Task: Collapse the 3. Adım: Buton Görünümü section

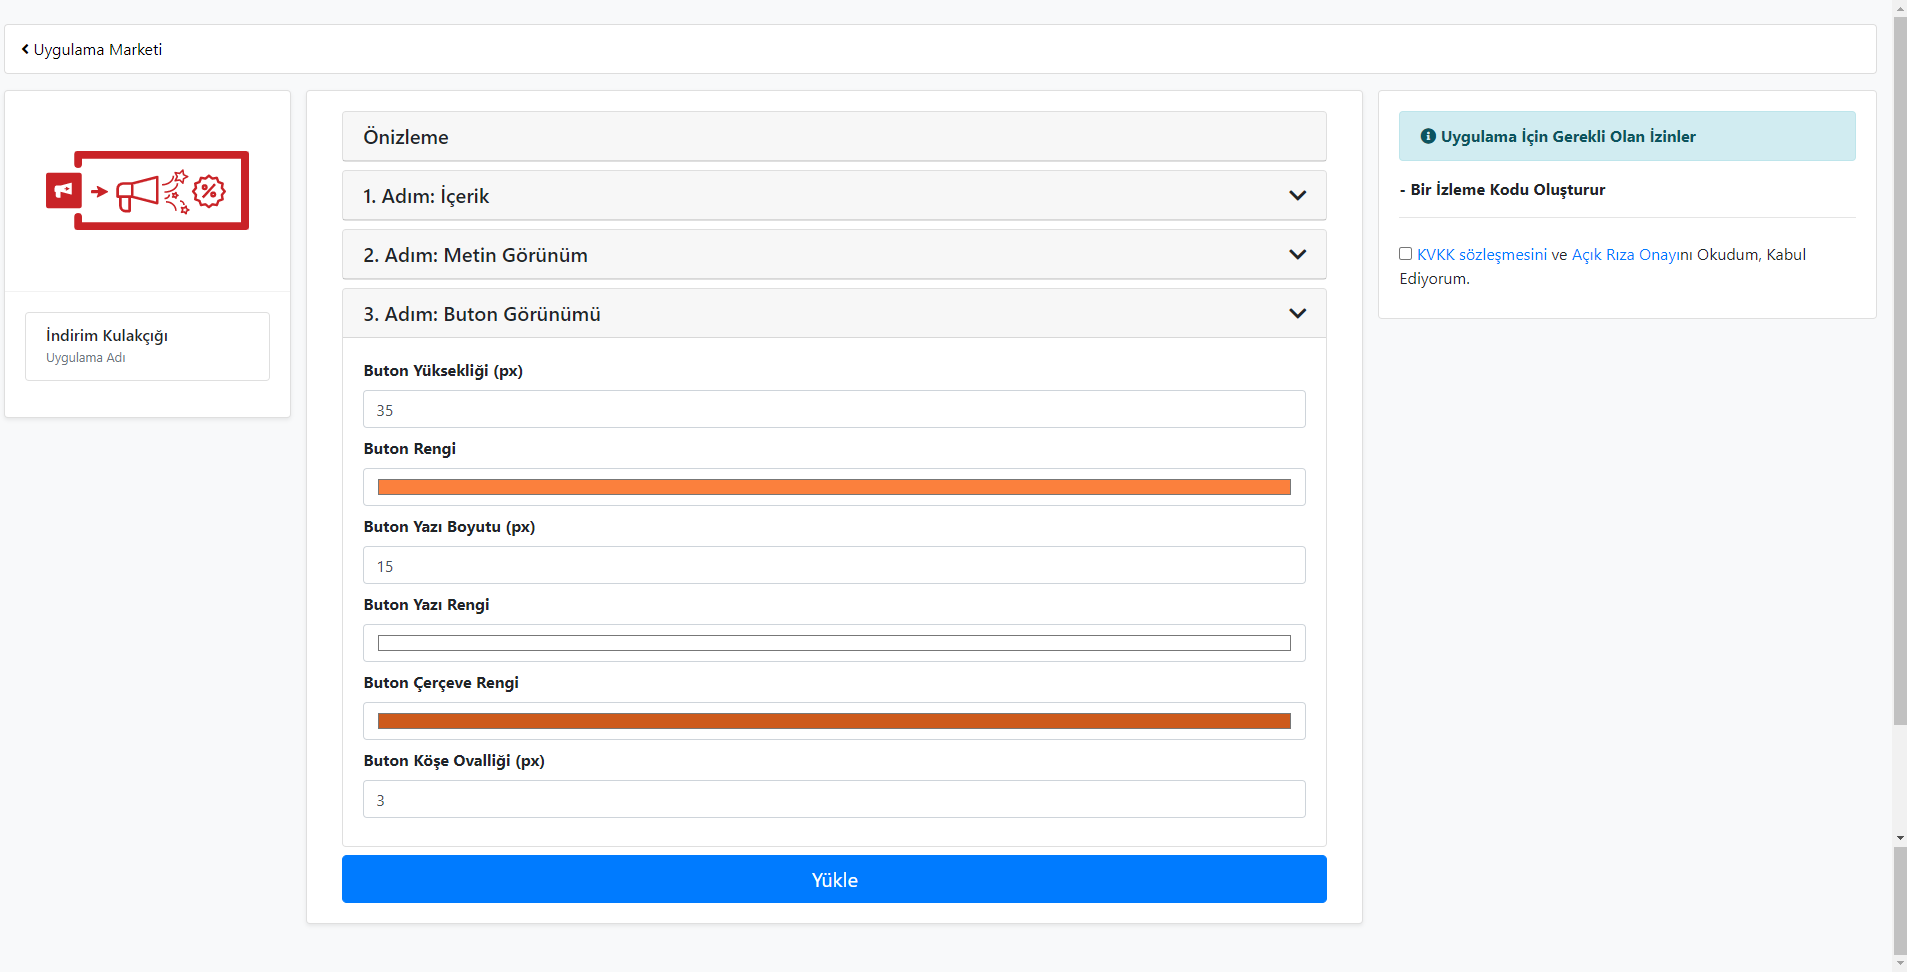Action: point(834,314)
